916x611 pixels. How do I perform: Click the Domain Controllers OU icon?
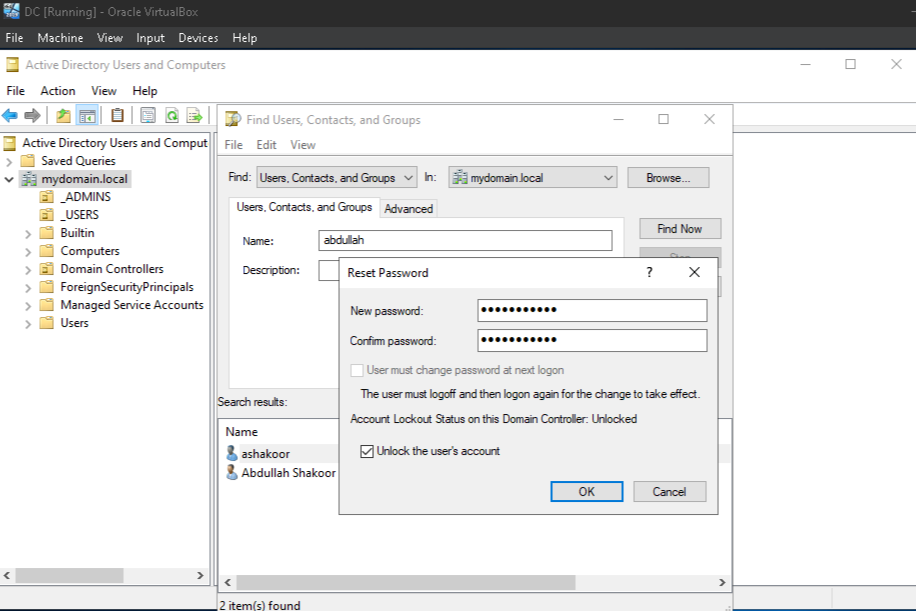47,269
